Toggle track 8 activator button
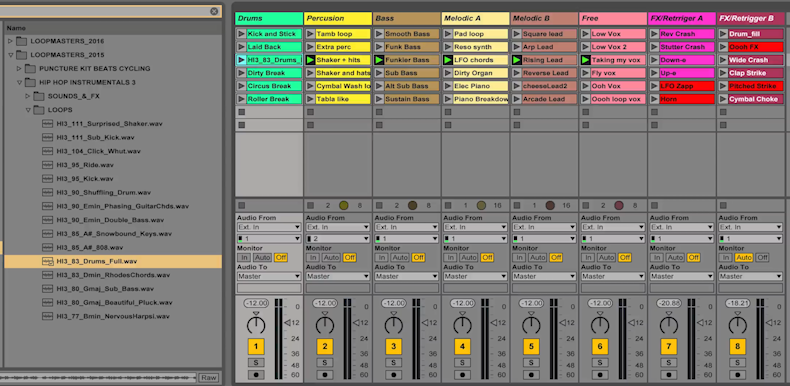The height and width of the screenshot is (386, 790). pyautogui.click(x=738, y=347)
